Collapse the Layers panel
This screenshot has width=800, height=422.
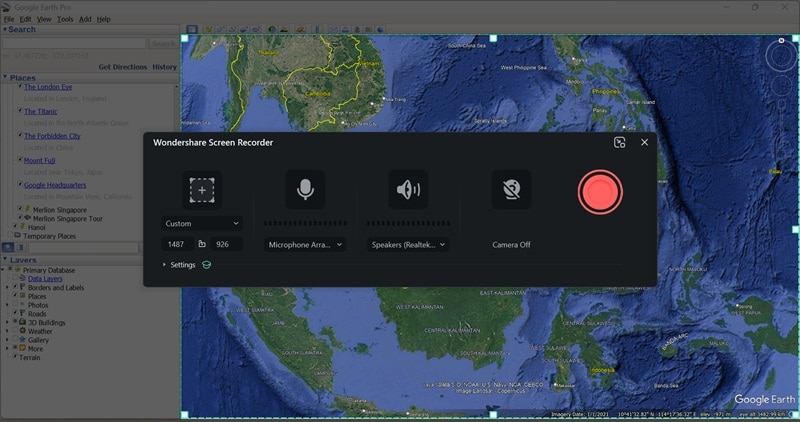(x=5, y=260)
